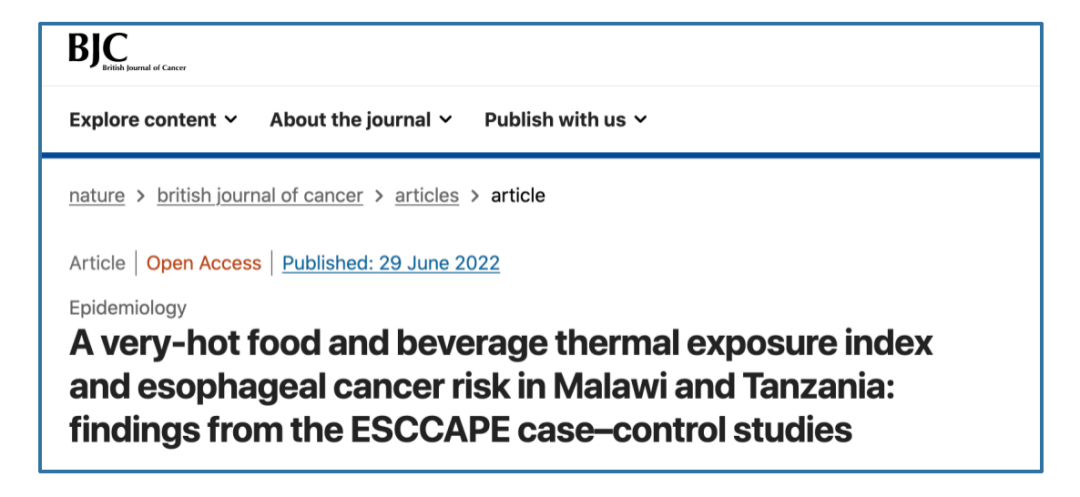Click the arrow after british journal of cancer
The height and width of the screenshot is (497, 1080).
coord(379,196)
